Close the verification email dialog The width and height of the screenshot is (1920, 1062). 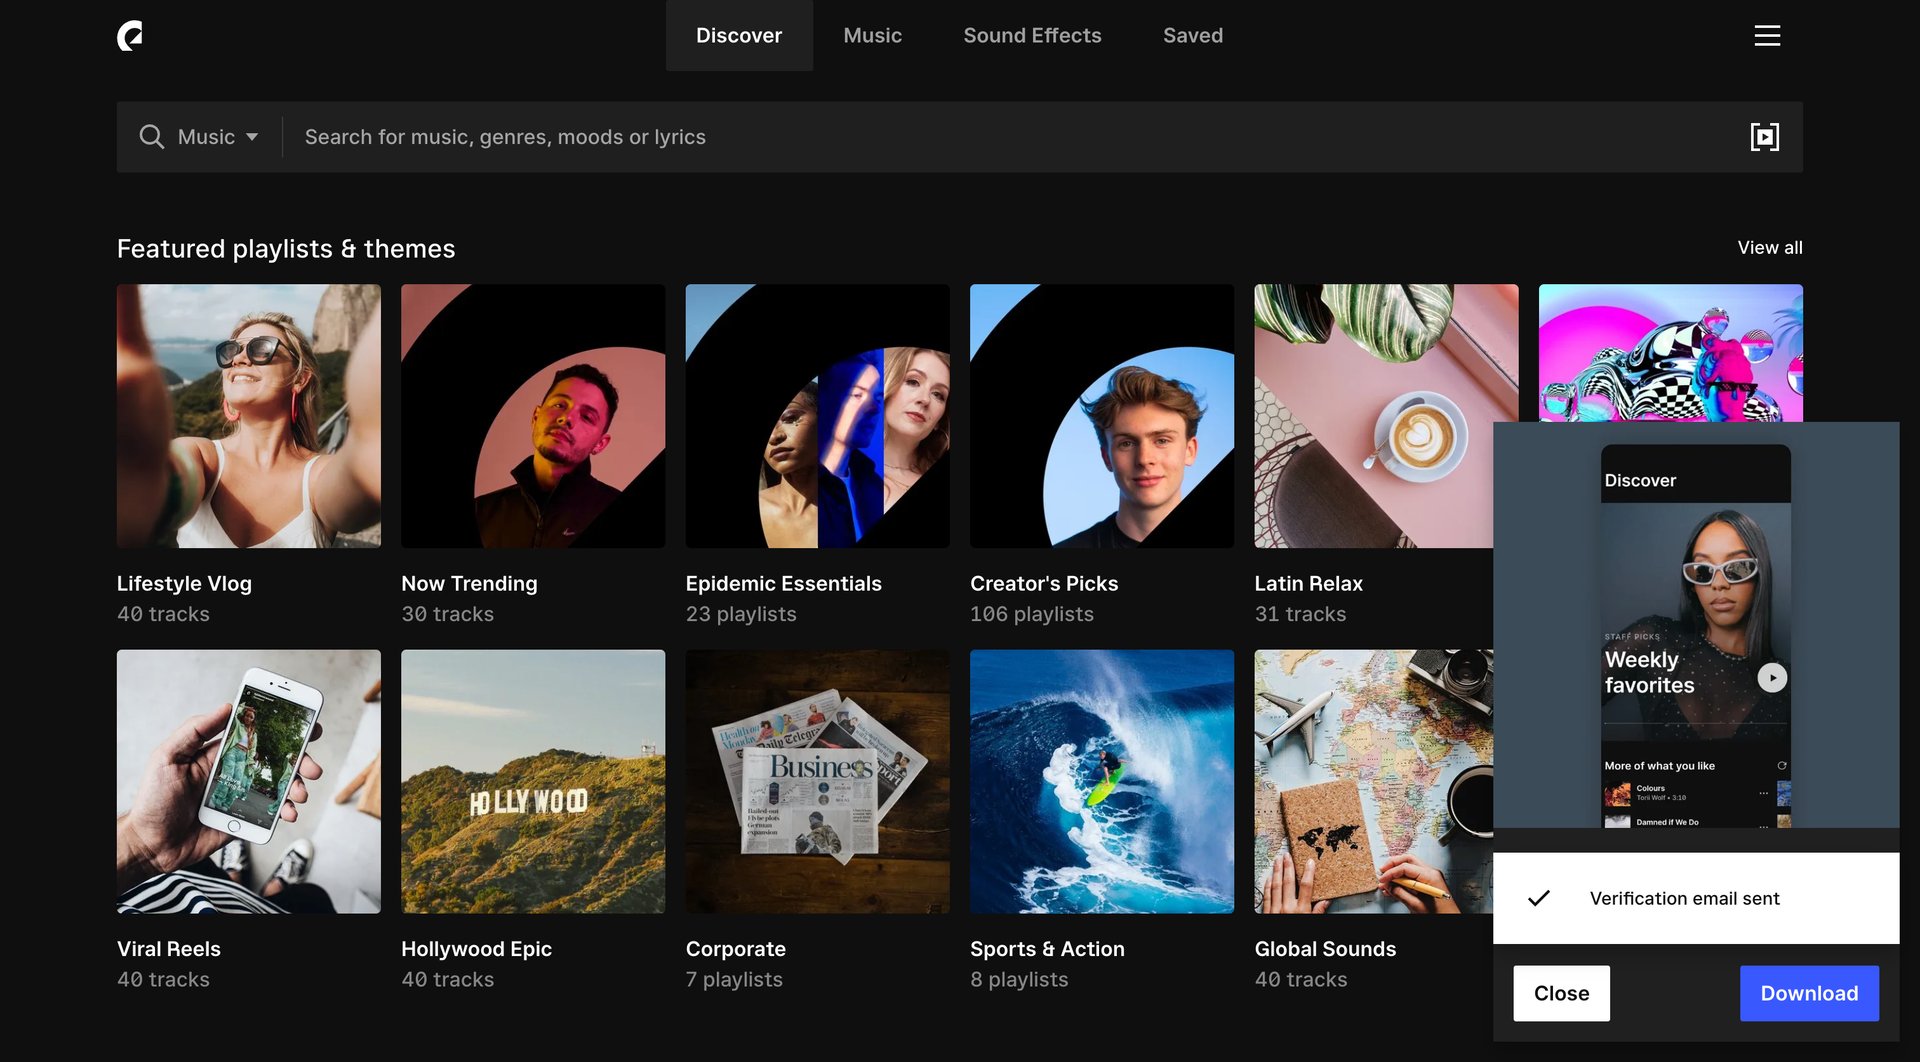pyautogui.click(x=1561, y=993)
